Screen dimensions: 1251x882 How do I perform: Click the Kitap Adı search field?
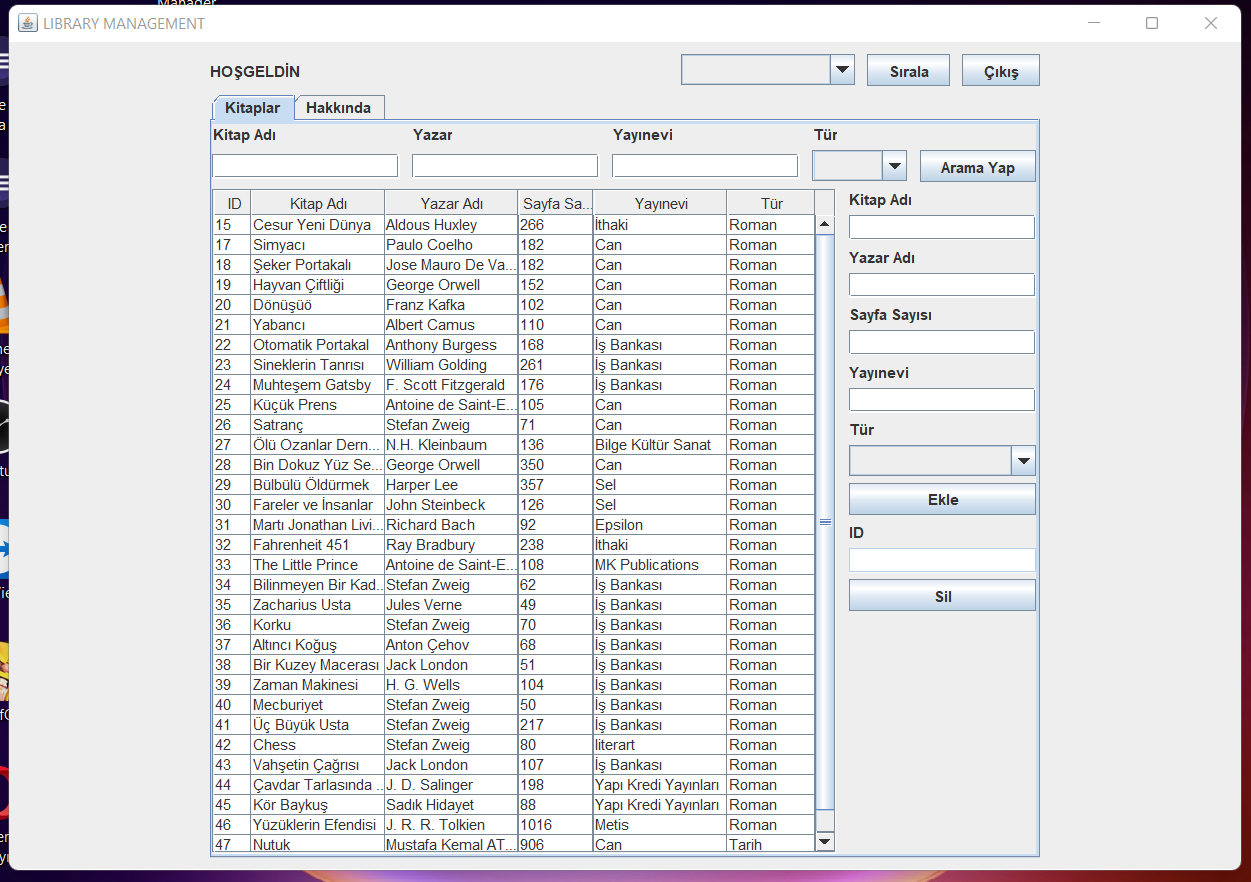(304, 165)
